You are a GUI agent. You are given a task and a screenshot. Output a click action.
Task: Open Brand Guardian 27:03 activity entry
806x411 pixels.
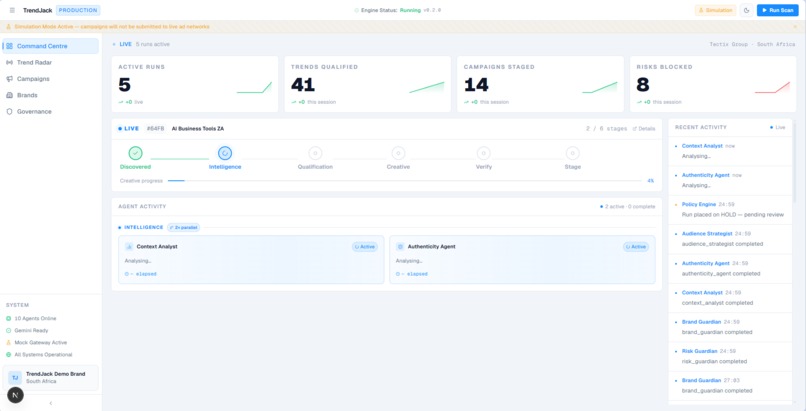(730, 386)
